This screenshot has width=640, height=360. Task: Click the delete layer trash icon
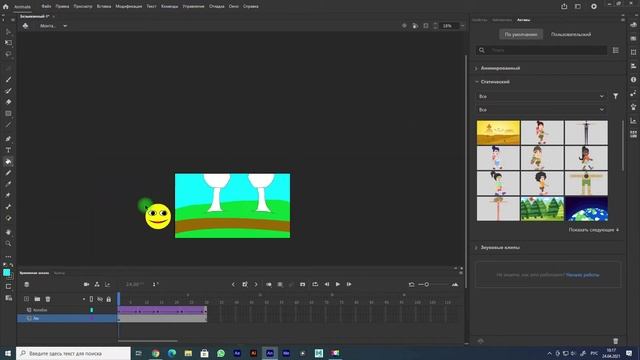pos(48,299)
